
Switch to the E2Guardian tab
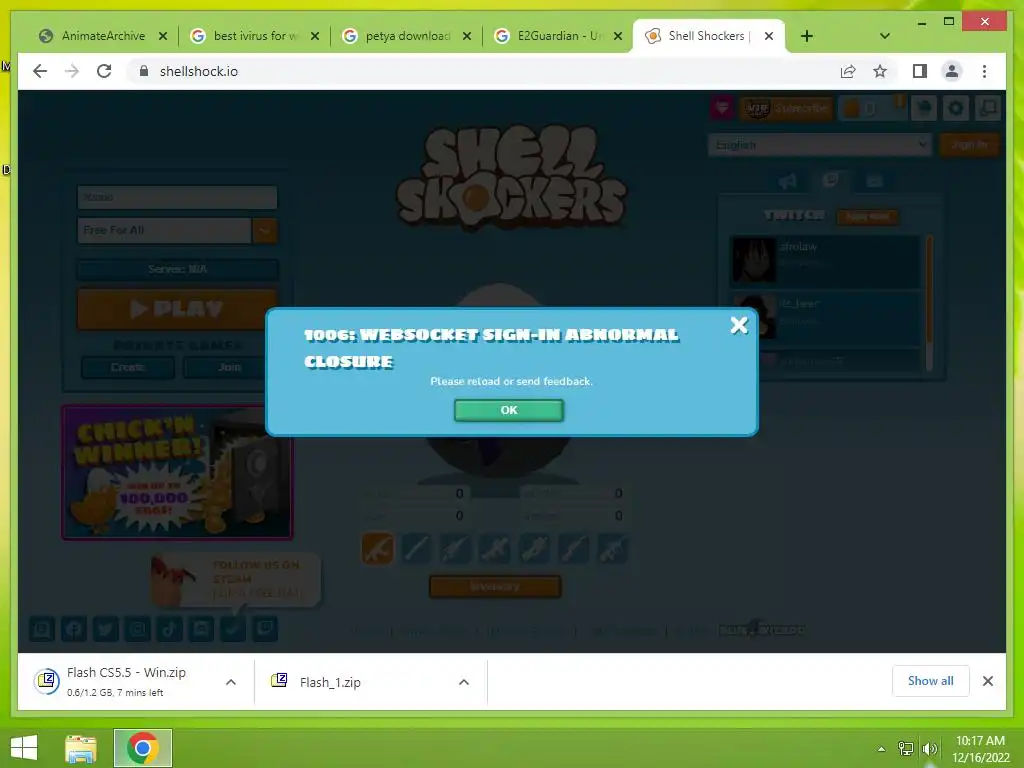pyautogui.click(x=559, y=36)
